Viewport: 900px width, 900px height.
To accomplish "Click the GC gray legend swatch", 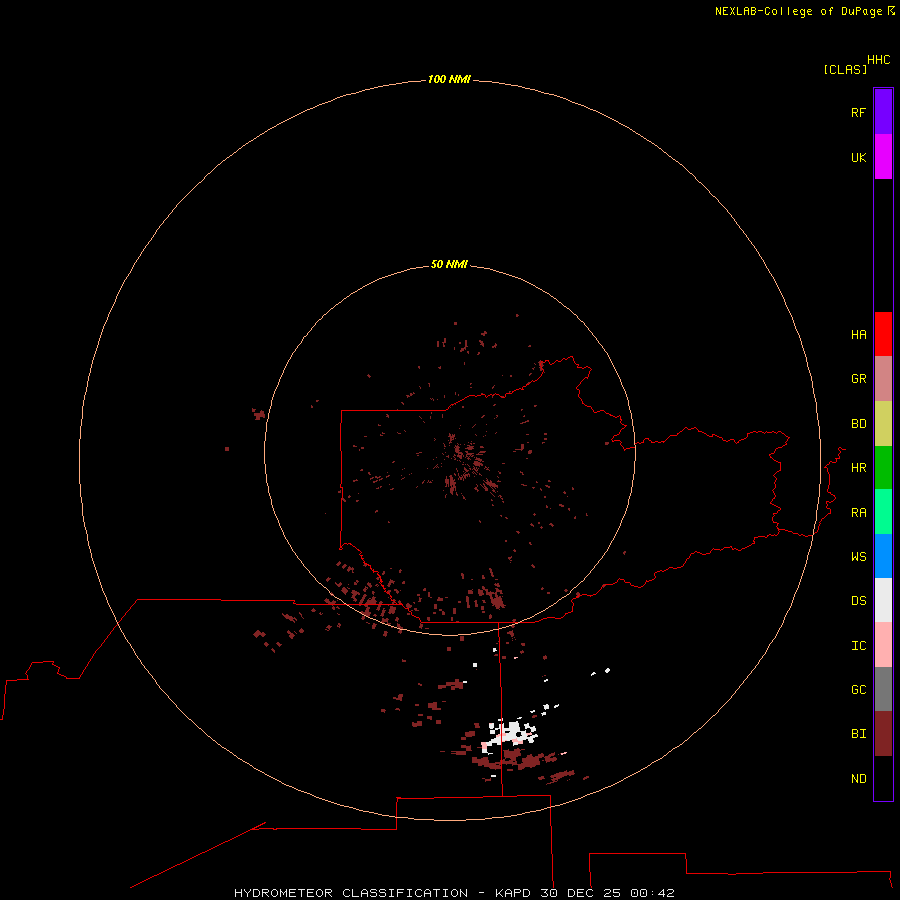I will point(883,689).
